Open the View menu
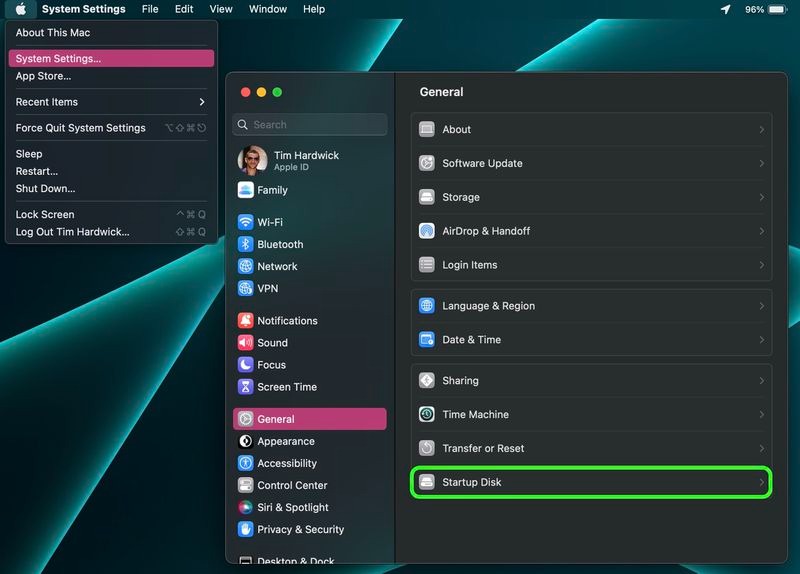 tap(221, 9)
